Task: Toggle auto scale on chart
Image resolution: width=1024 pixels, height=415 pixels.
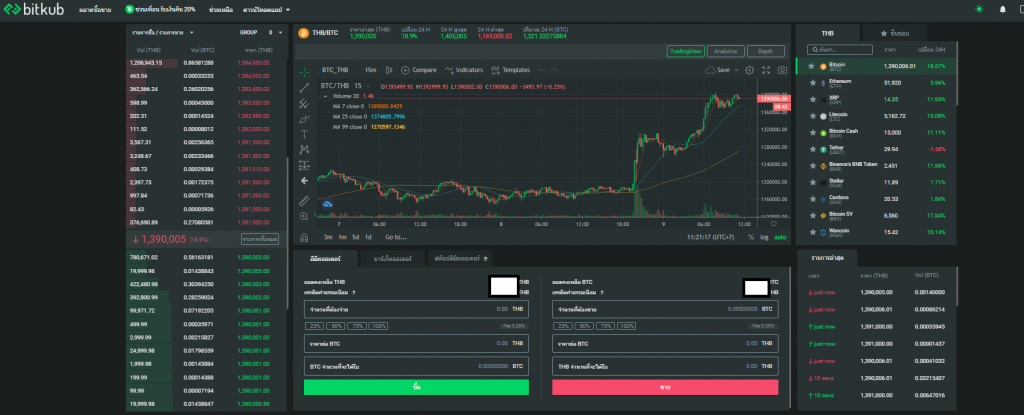Action: click(780, 237)
